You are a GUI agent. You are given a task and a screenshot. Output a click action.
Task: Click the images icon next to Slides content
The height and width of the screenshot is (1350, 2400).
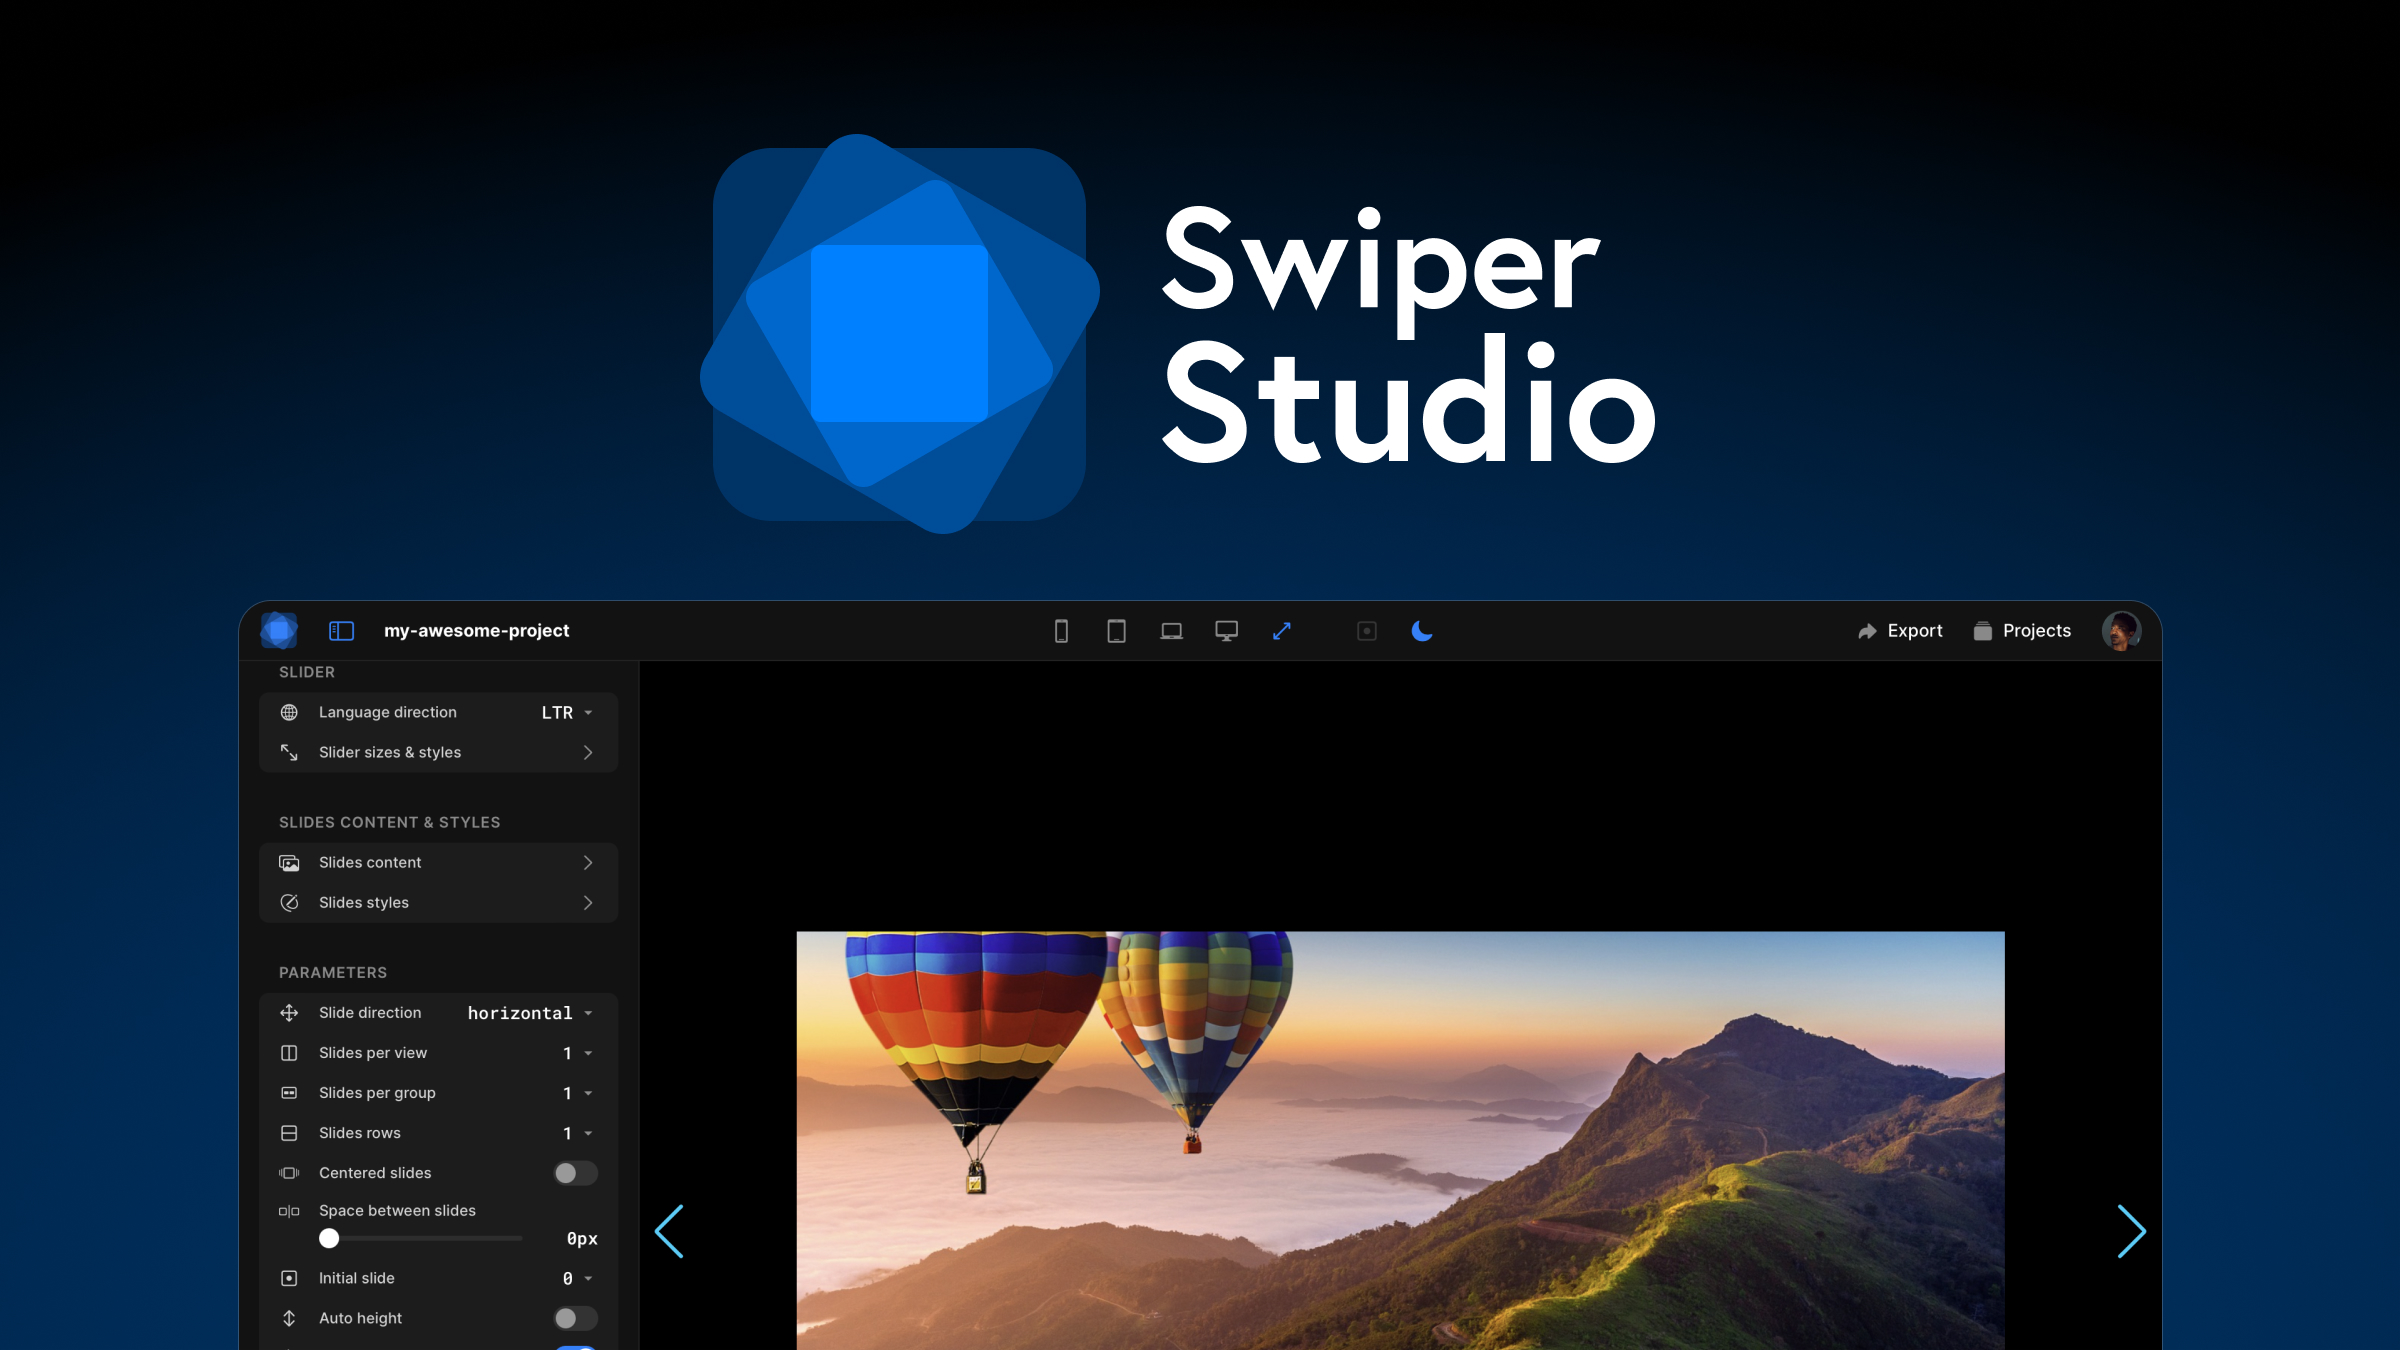(289, 862)
